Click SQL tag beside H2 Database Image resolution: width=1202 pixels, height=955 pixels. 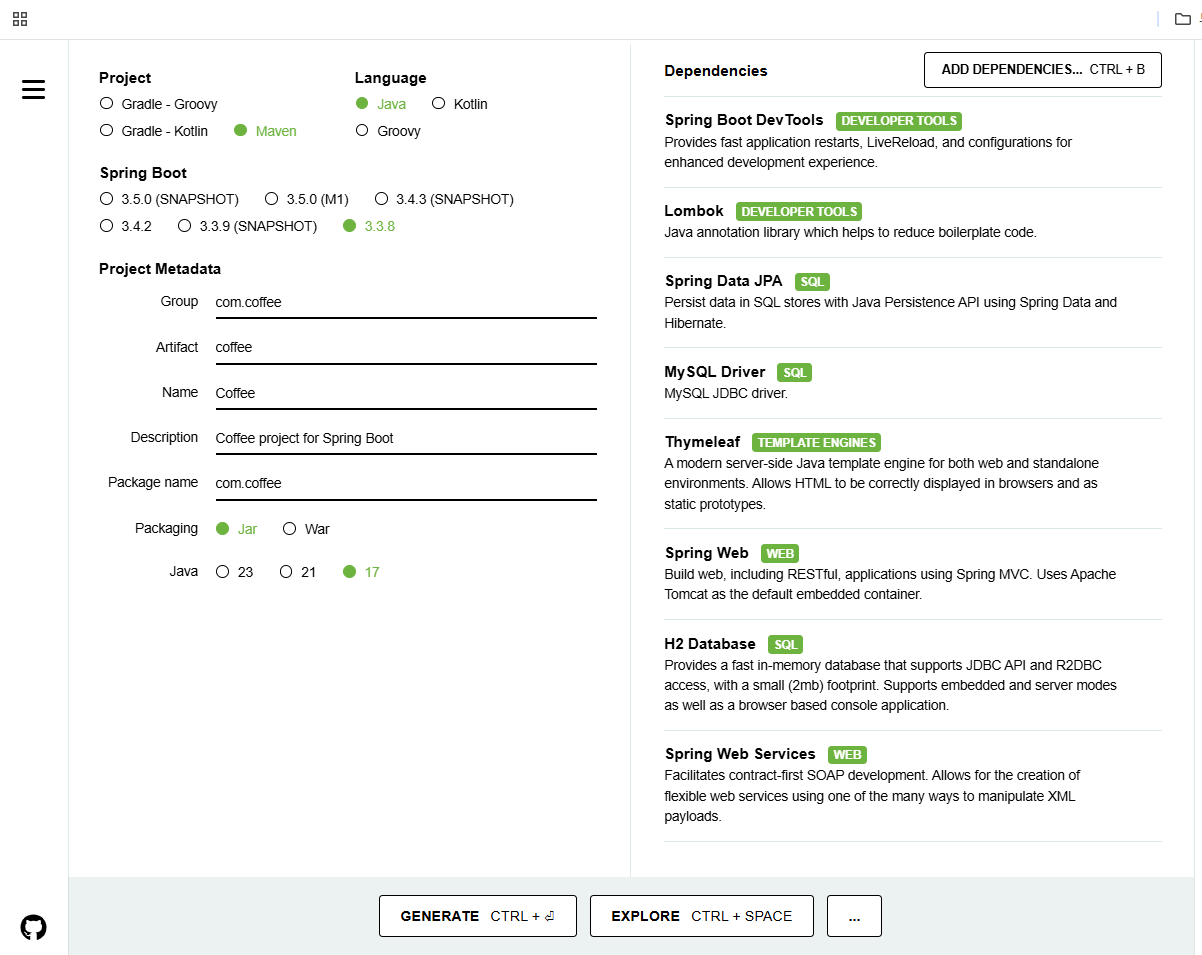tap(786, 645)
